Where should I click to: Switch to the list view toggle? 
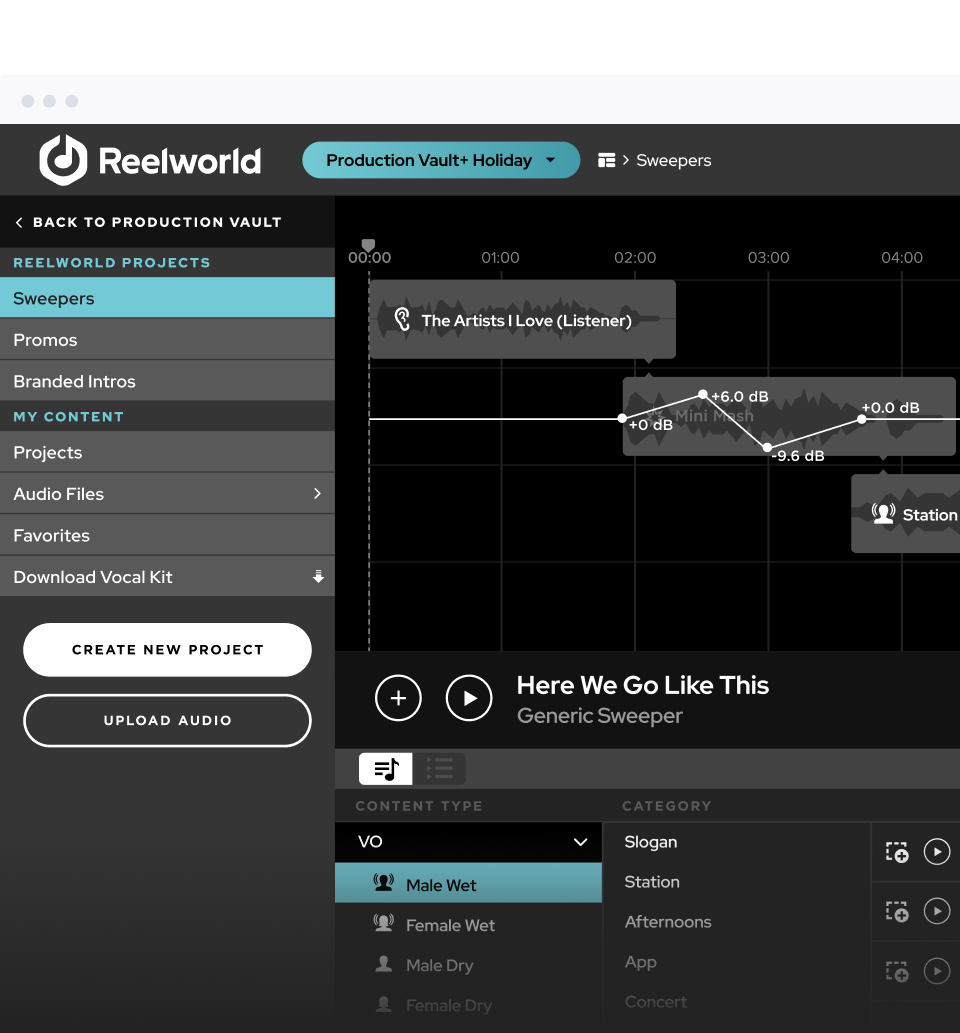coord(439,769)
